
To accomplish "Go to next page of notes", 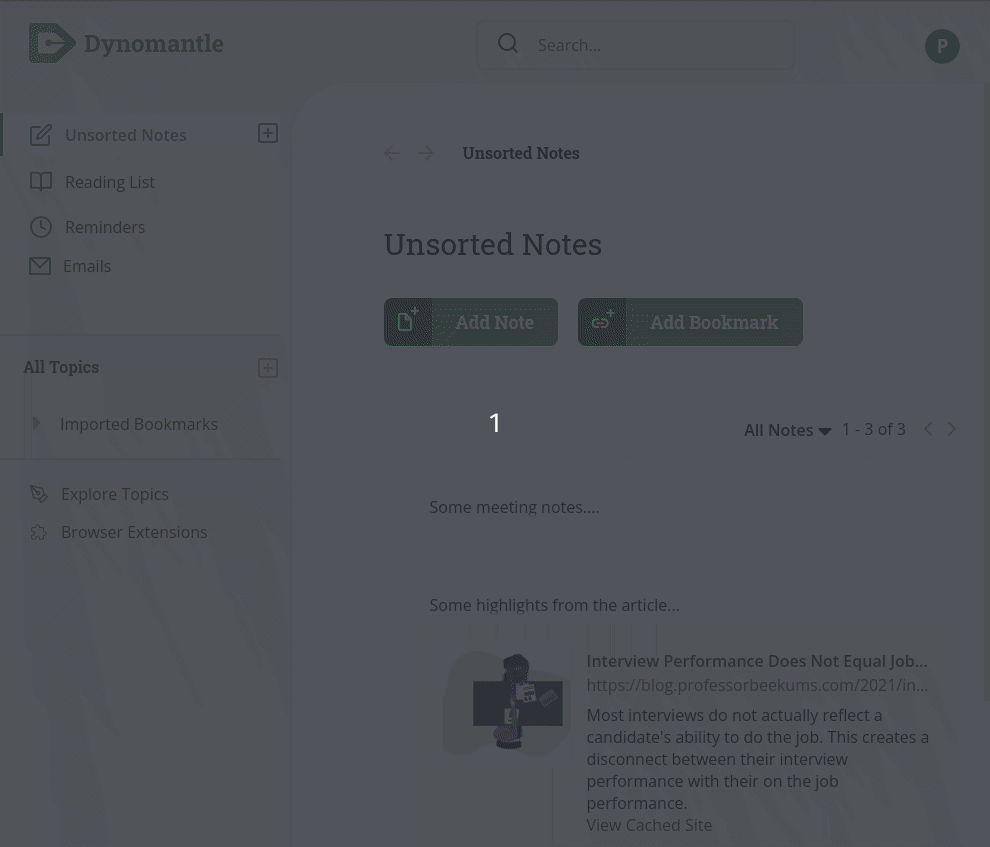I will coord(951,429).
